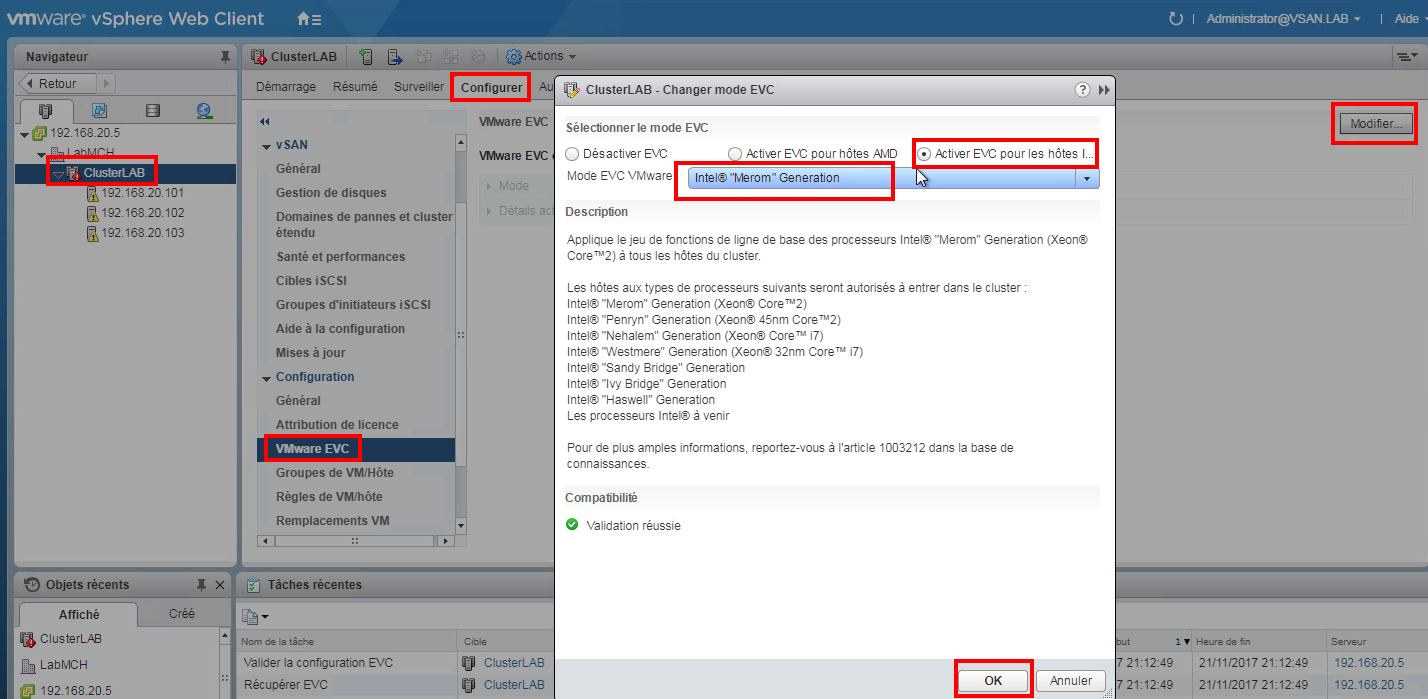
Task: Open Gestion de disques settings
Action: (331, 193)
